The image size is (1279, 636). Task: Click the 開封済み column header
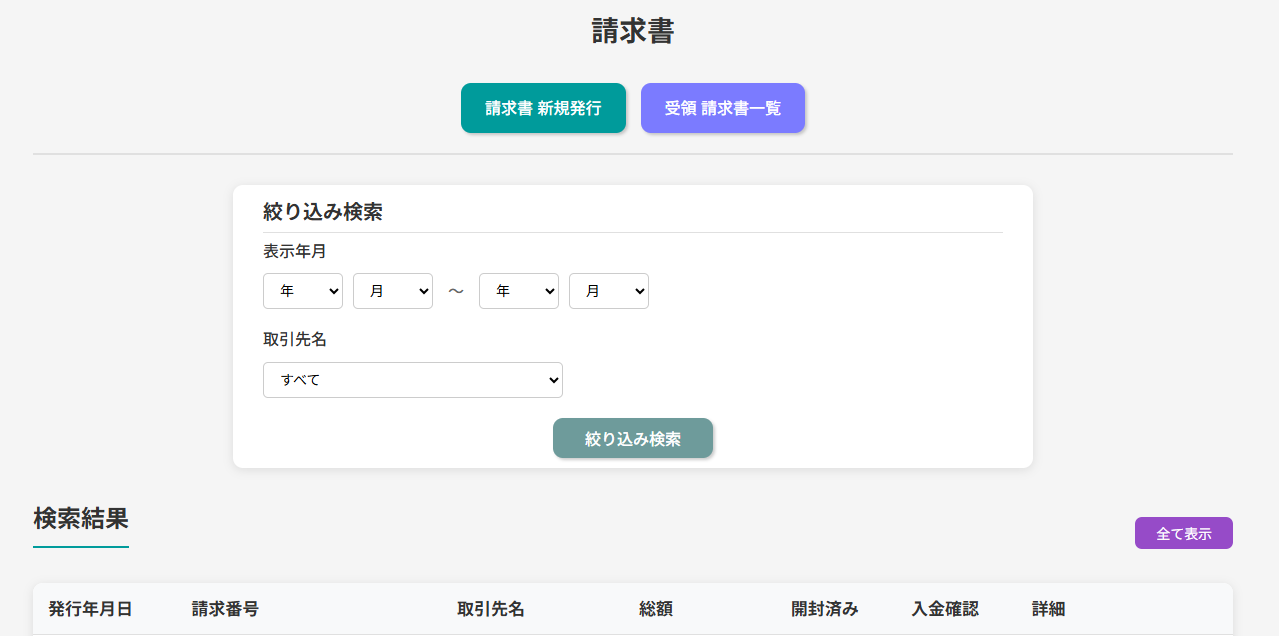(x=825, y=609)
